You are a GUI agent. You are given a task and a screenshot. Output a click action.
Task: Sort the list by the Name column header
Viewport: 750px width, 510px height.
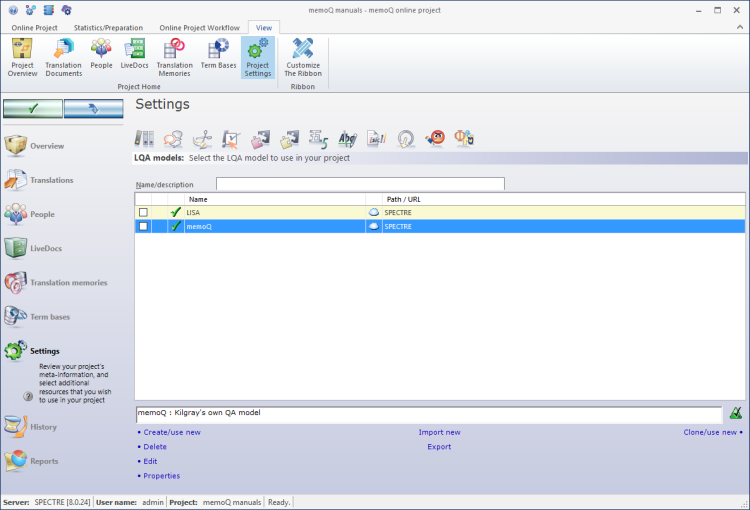click(270, 199)
